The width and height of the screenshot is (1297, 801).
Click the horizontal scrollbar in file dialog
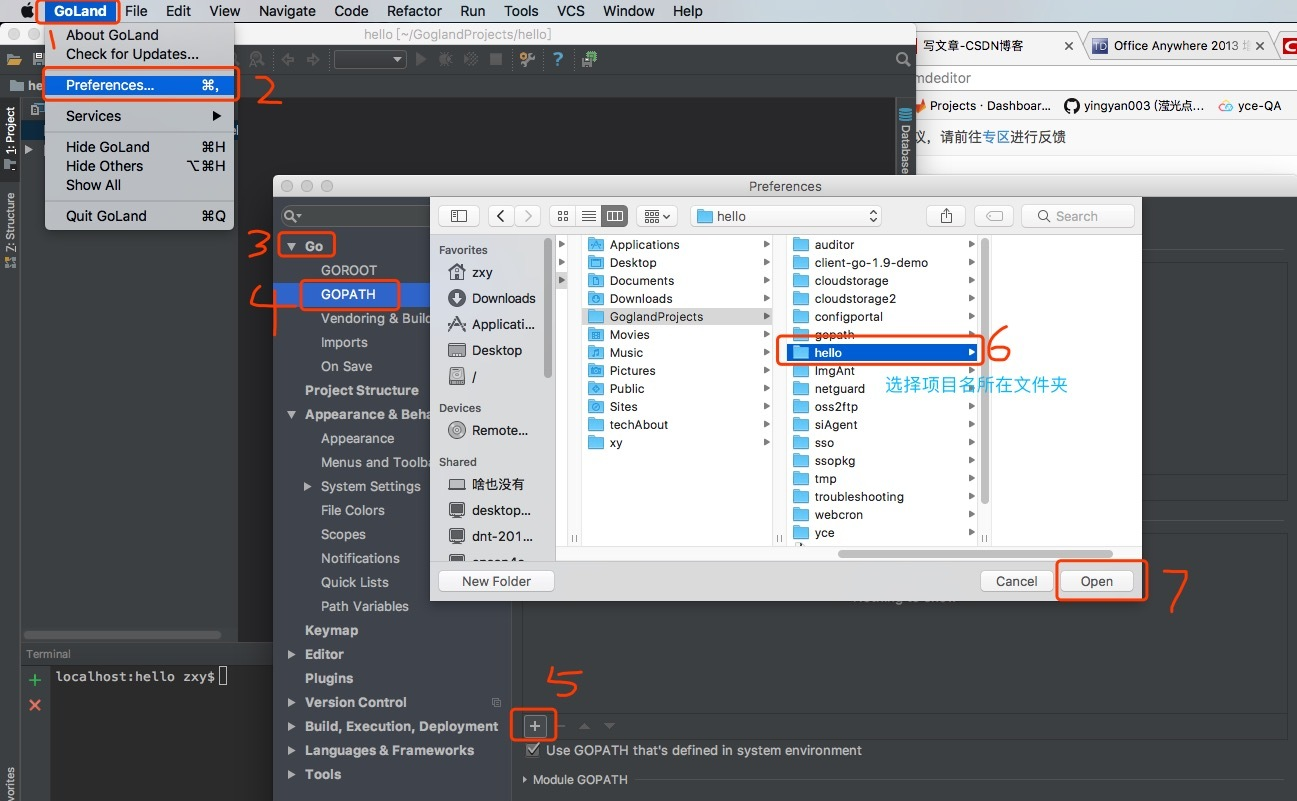pyautogui.click(x=975, y=553)
